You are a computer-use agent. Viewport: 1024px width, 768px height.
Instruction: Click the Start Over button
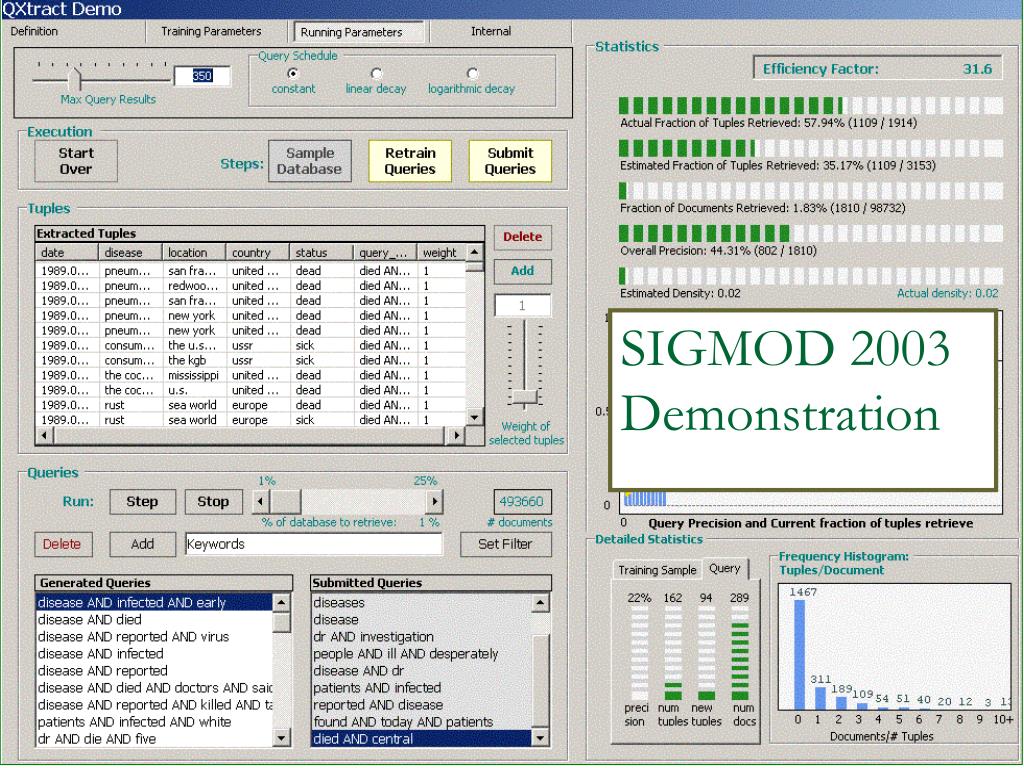tap(76, 161)
